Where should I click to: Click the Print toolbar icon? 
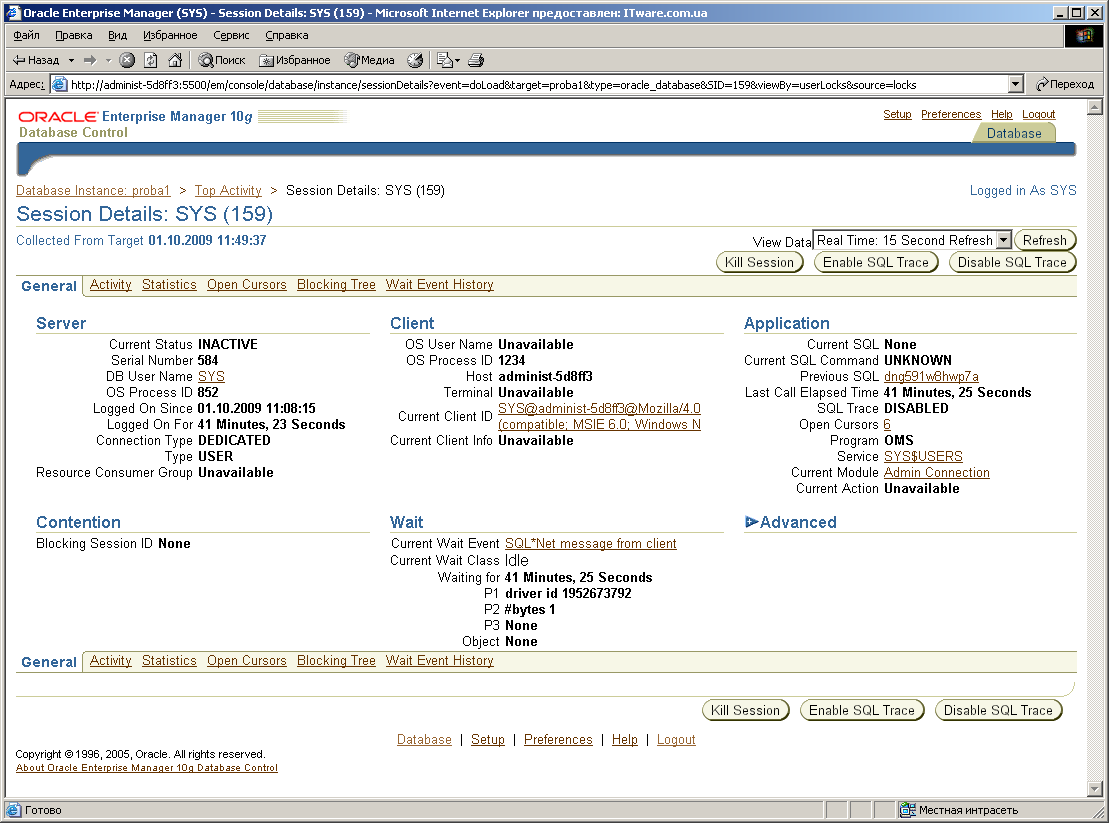[x=476, y=60]
